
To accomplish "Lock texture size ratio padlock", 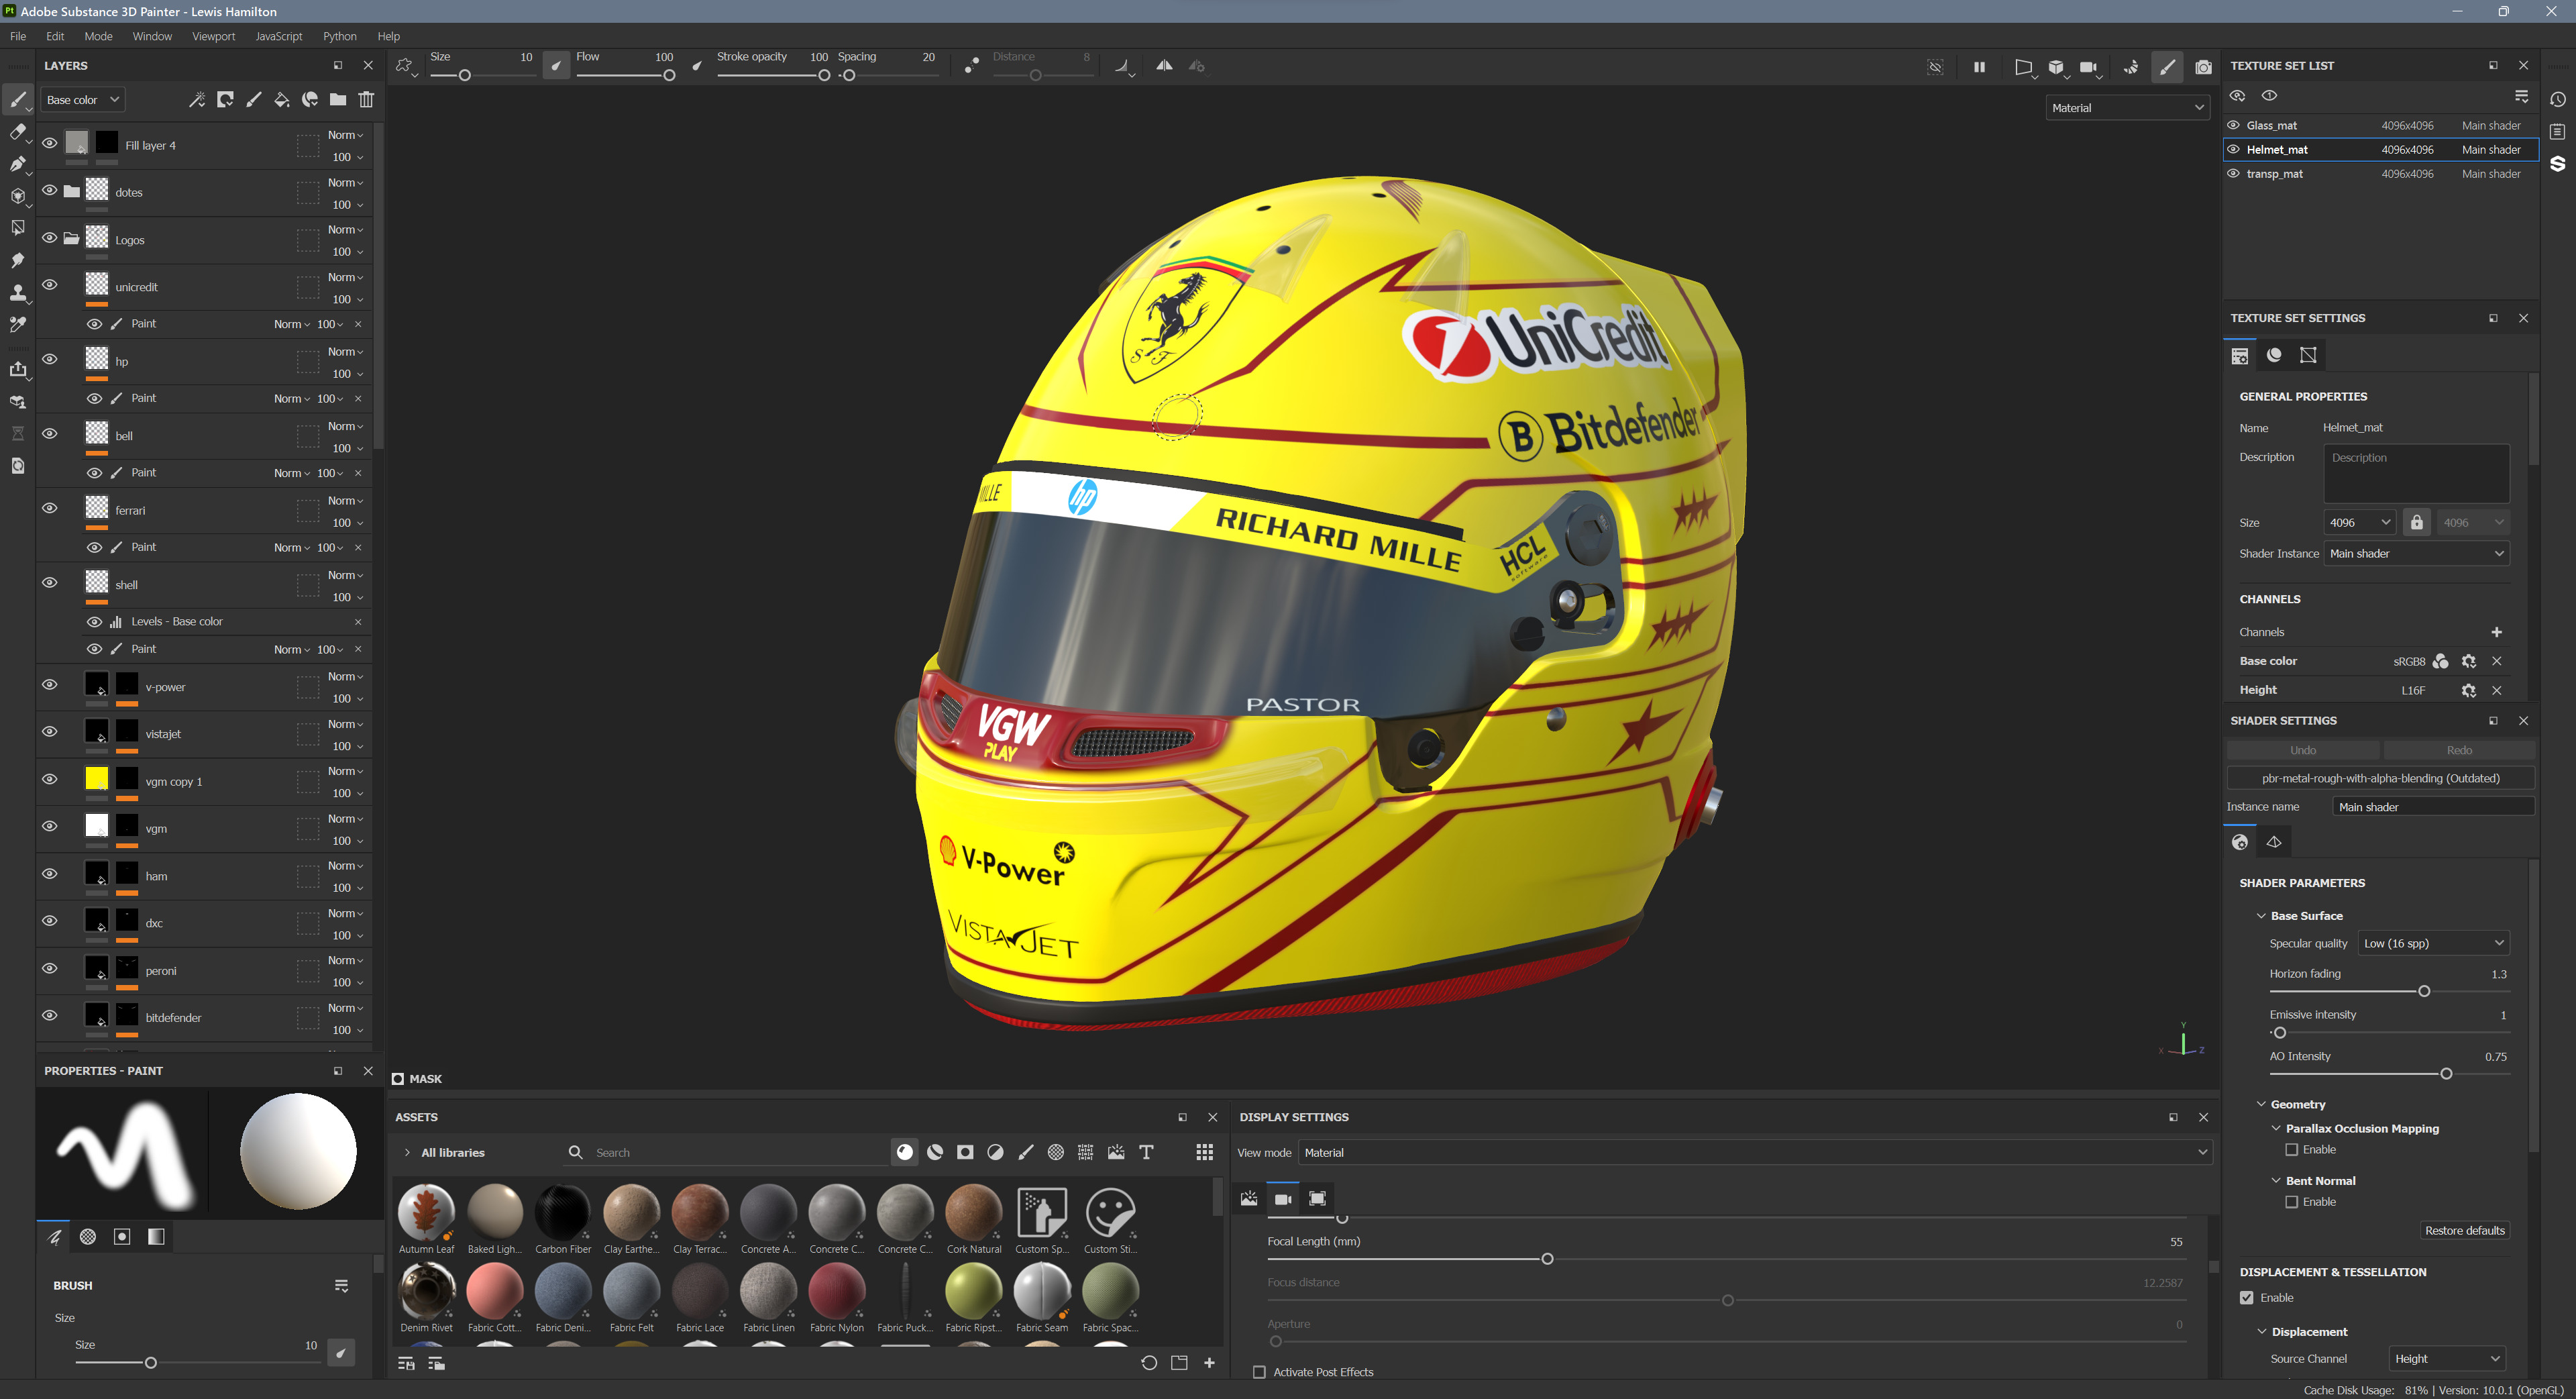I will 2417,522.
